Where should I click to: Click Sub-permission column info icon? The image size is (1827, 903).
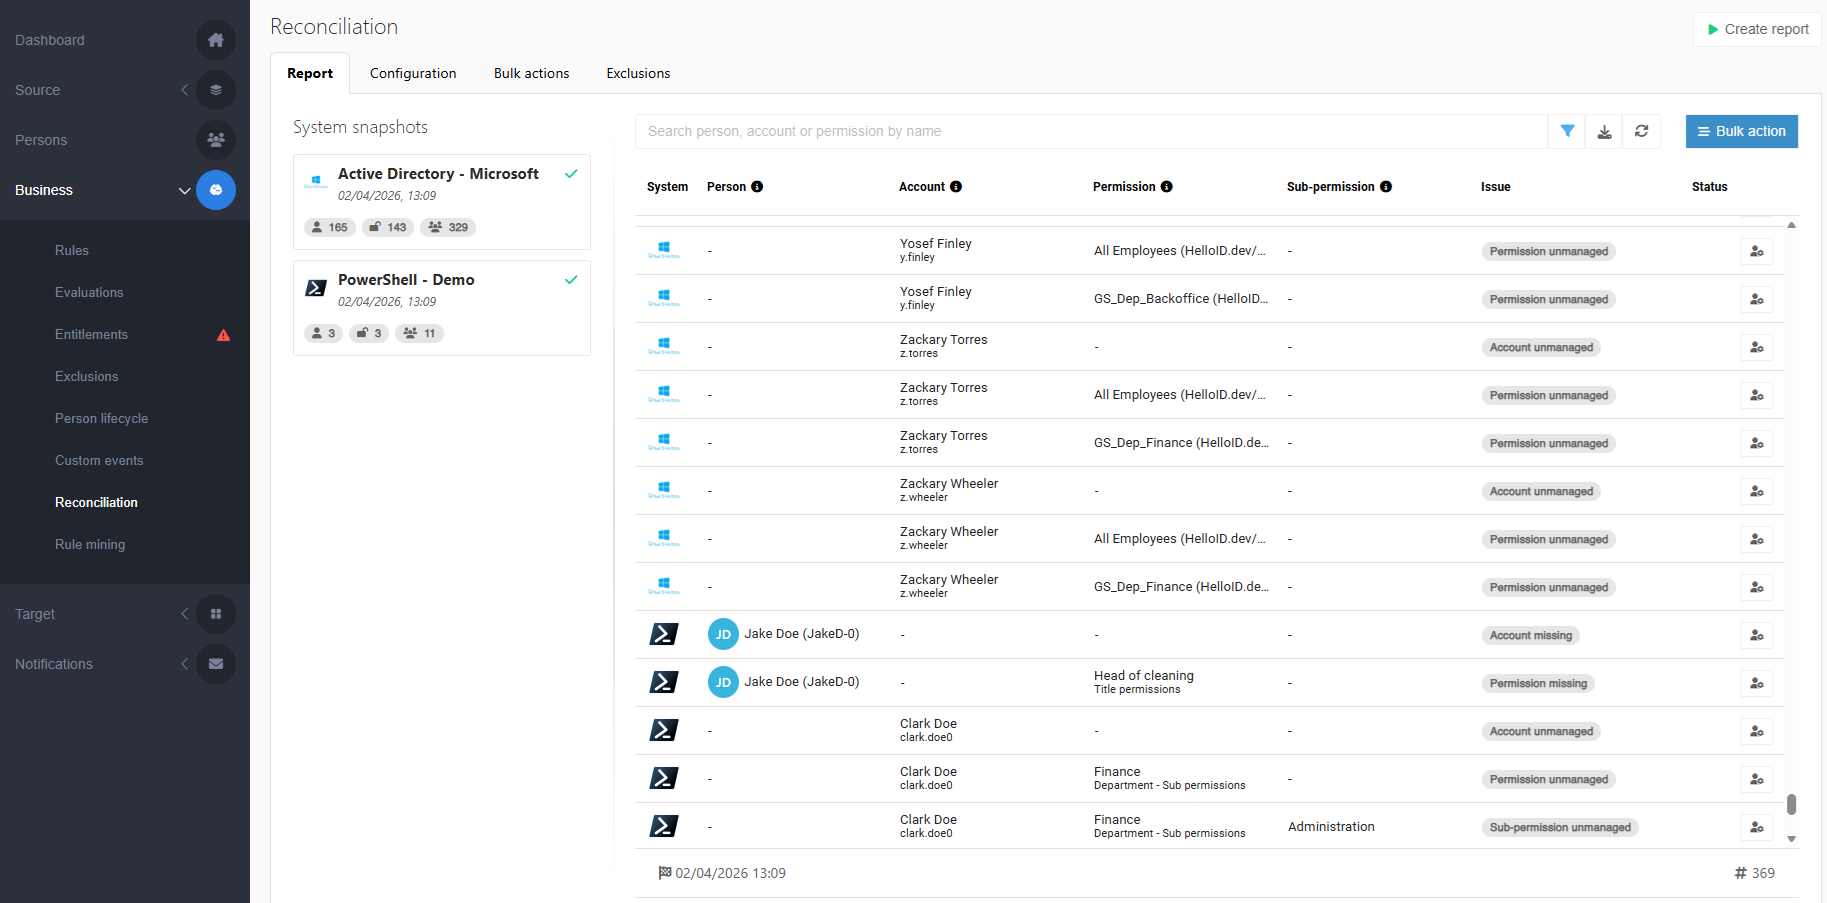(x=1386, y=187)
